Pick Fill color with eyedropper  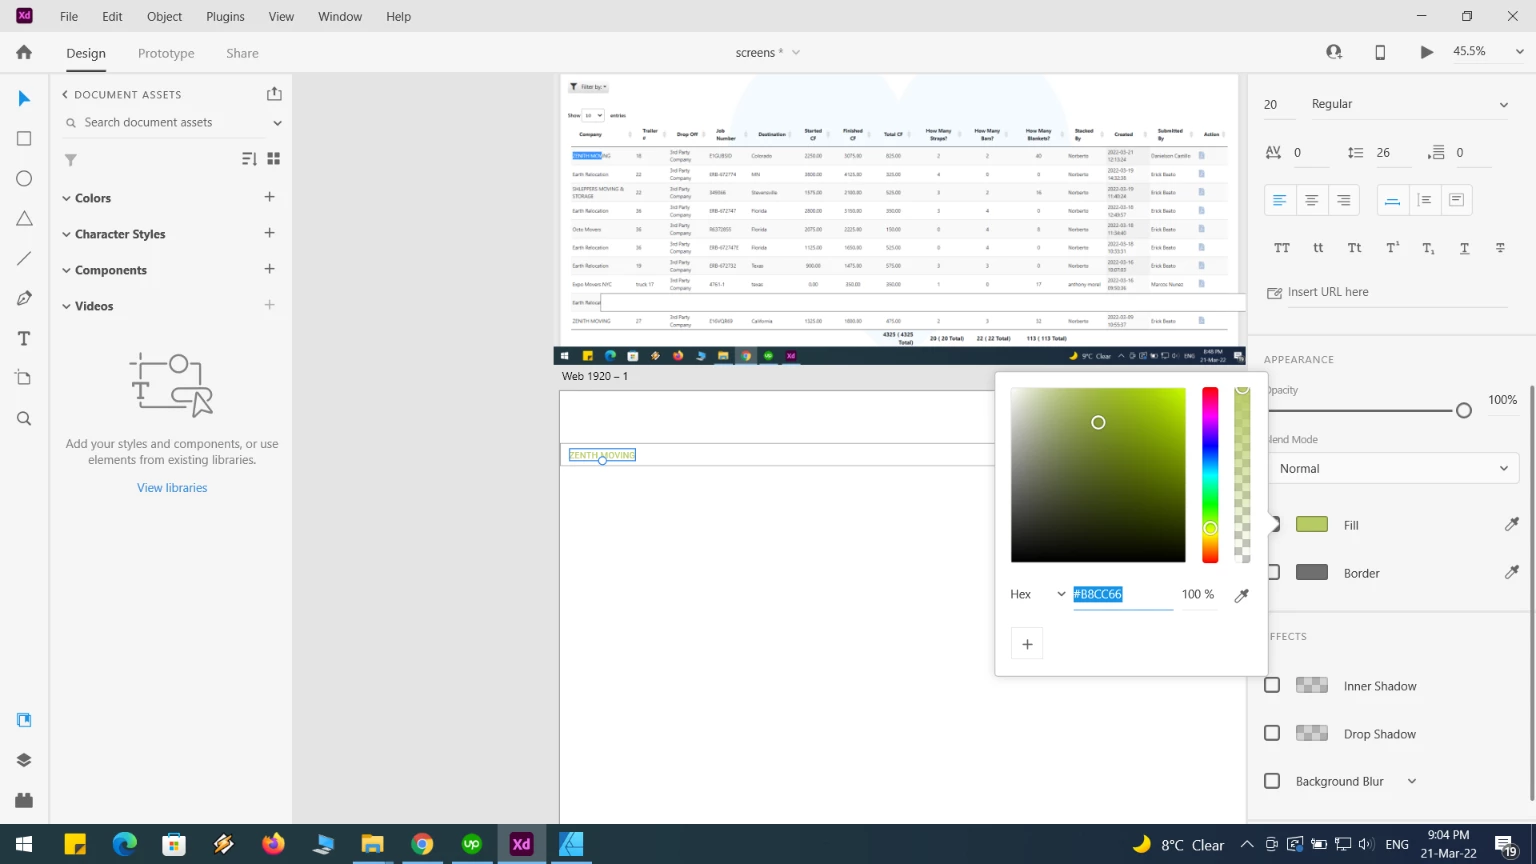point(1512,524)
